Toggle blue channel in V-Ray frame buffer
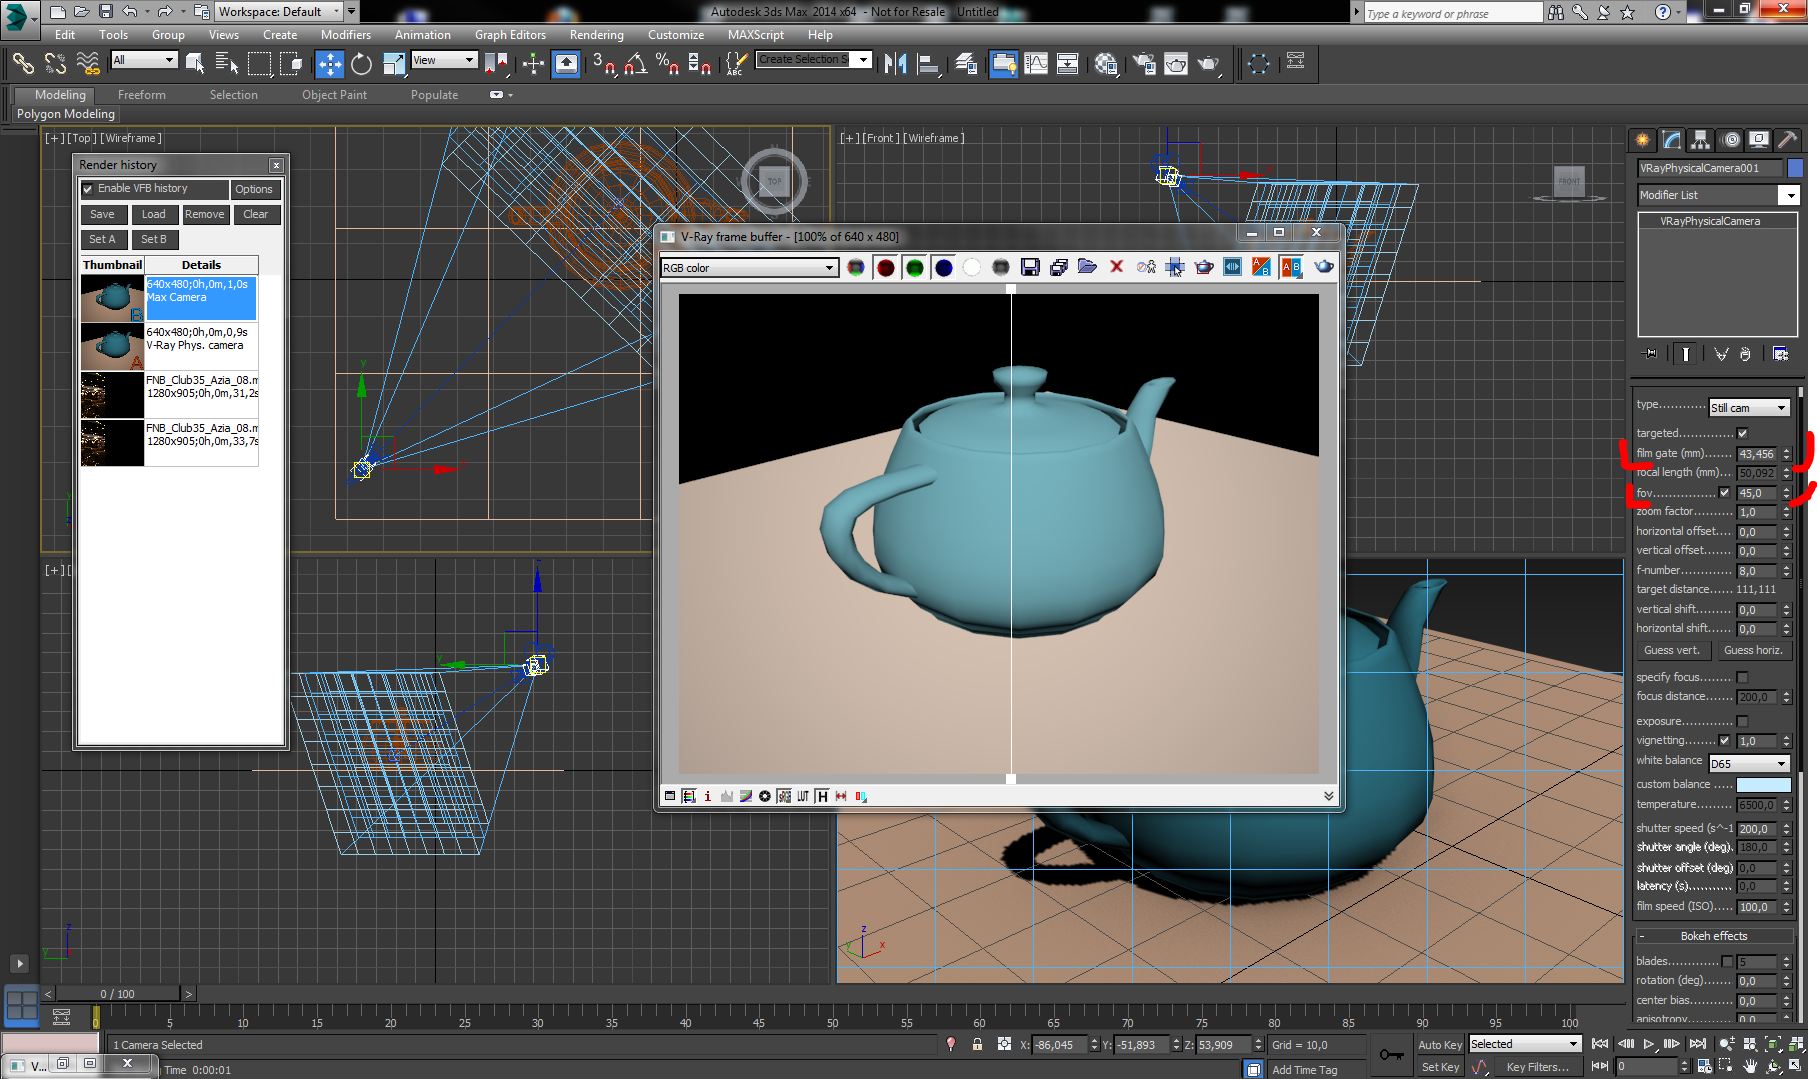Screen dimensions: 1817x1079 click(943, 267)
